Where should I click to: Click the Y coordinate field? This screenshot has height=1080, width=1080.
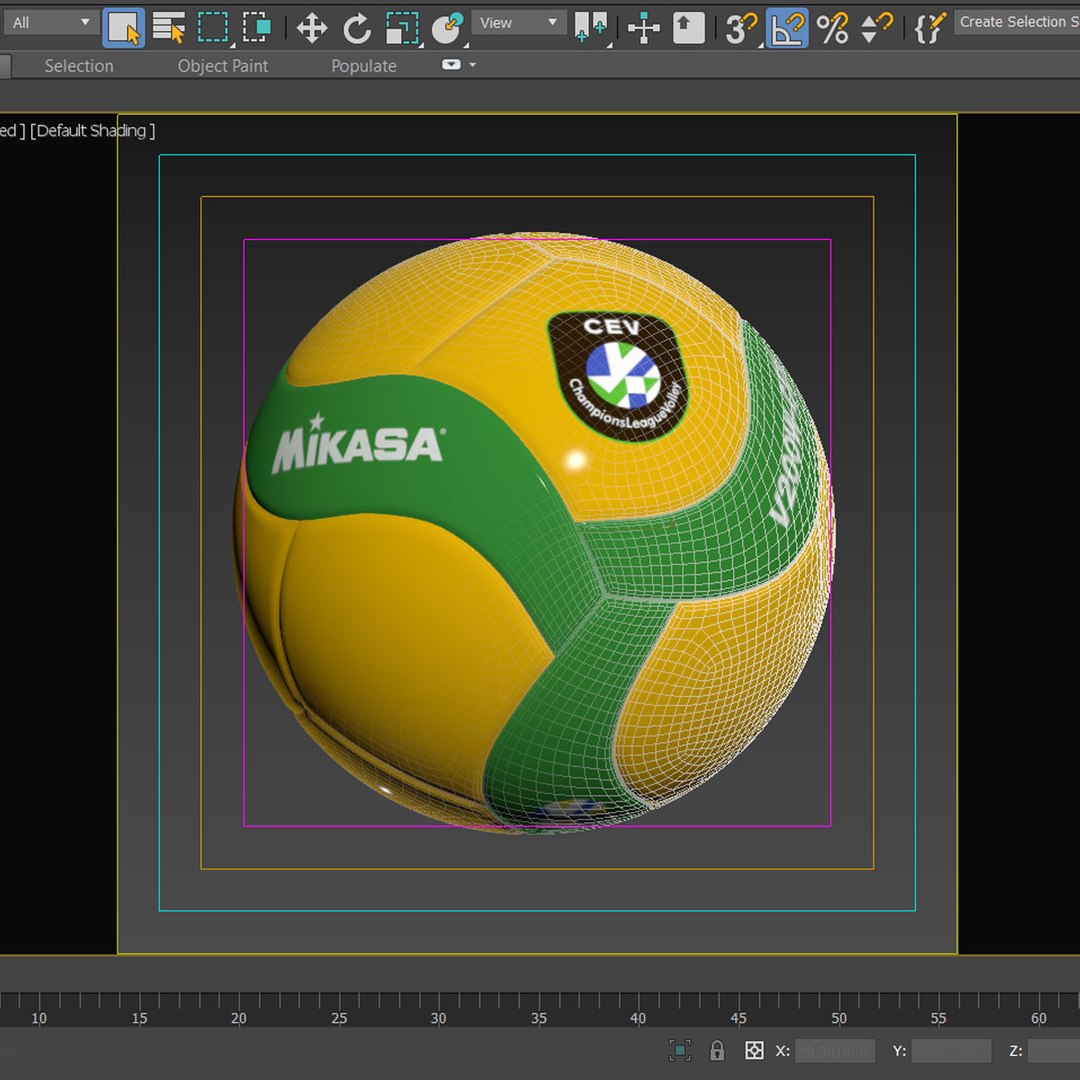click(951, 1051)
